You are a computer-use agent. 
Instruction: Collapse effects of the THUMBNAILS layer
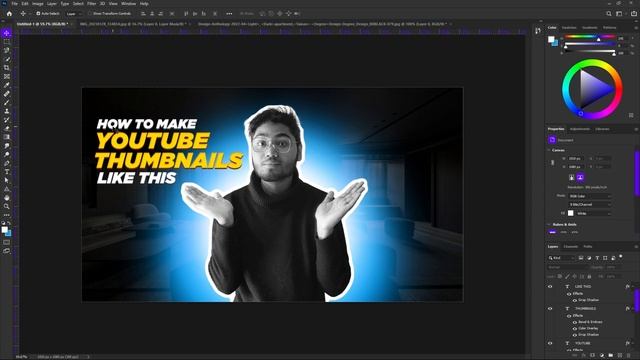coord(633,309)
